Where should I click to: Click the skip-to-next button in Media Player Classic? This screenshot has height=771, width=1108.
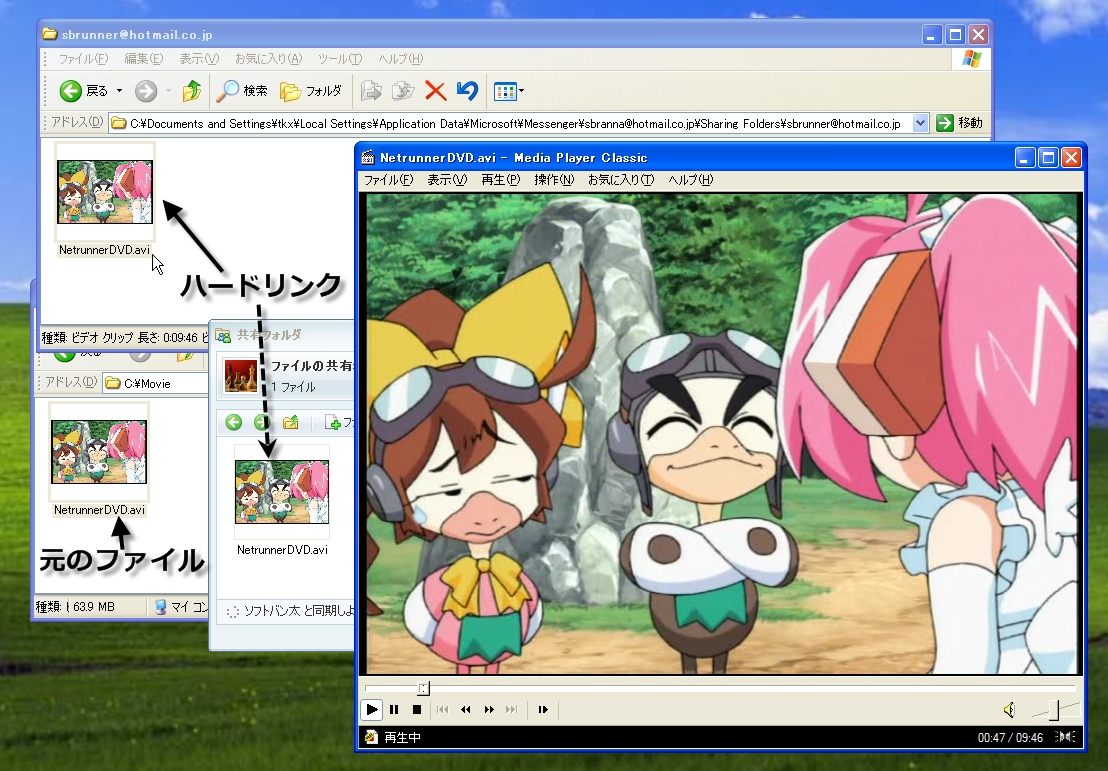coord(512,710)
